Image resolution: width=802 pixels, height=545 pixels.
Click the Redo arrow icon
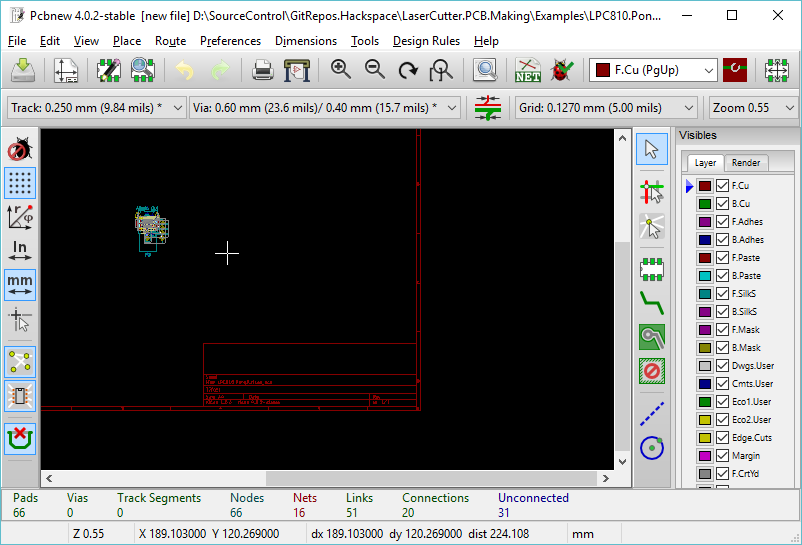220,70
